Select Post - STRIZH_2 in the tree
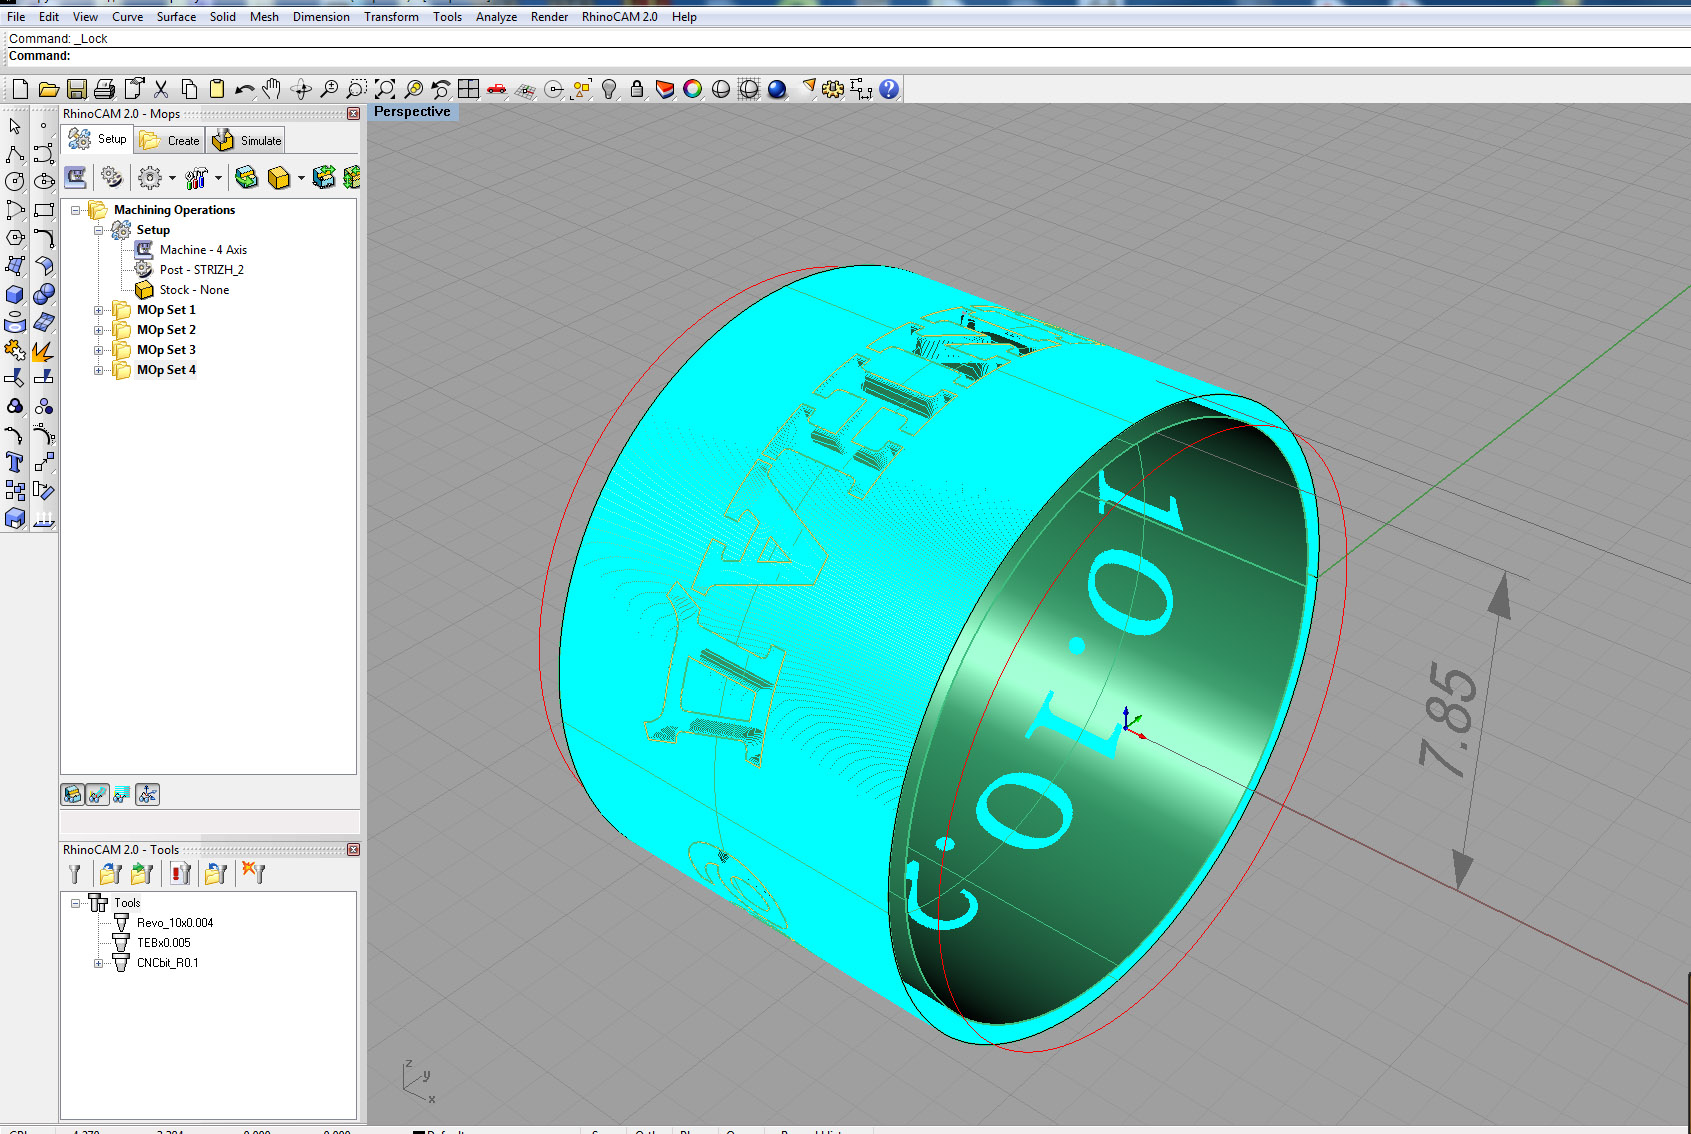The image size is (1691, 1134). tap(201, 270)
